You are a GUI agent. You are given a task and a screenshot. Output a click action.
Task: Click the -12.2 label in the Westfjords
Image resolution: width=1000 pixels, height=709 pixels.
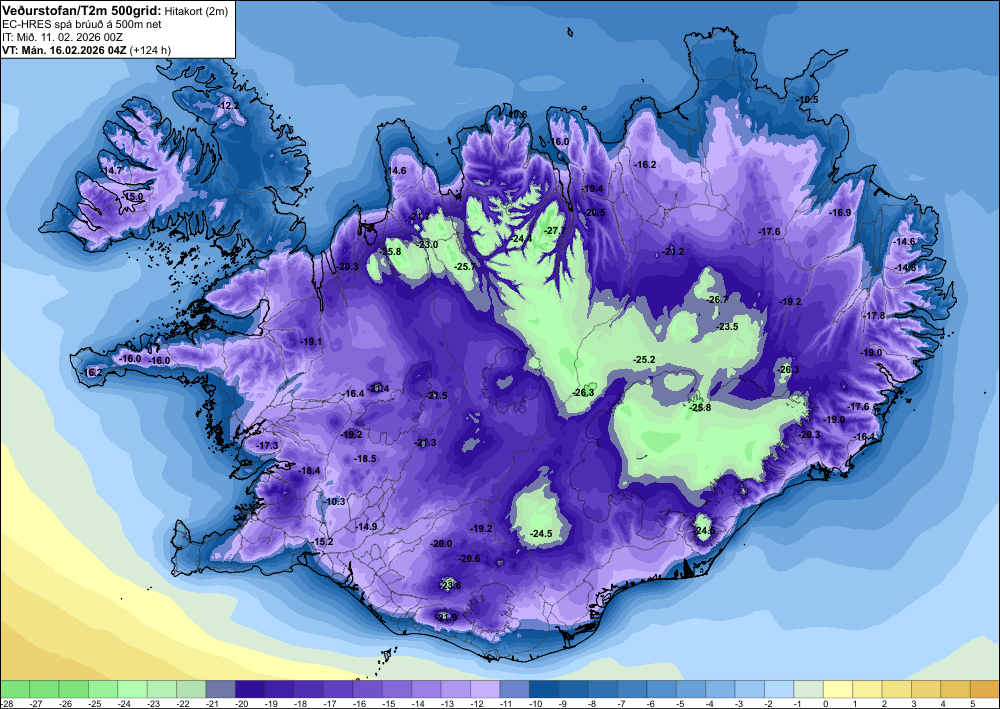click(228, 105)
